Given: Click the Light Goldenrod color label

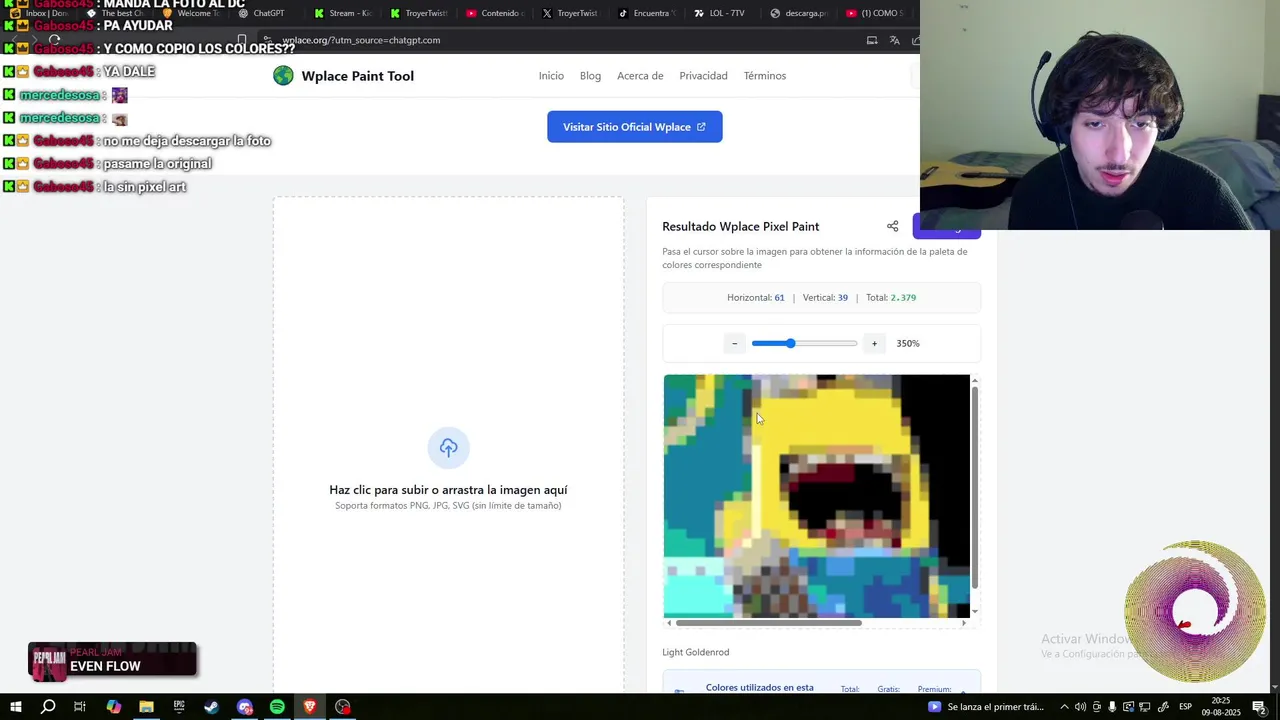Looking at the screenshot, I should pos(695,652).
